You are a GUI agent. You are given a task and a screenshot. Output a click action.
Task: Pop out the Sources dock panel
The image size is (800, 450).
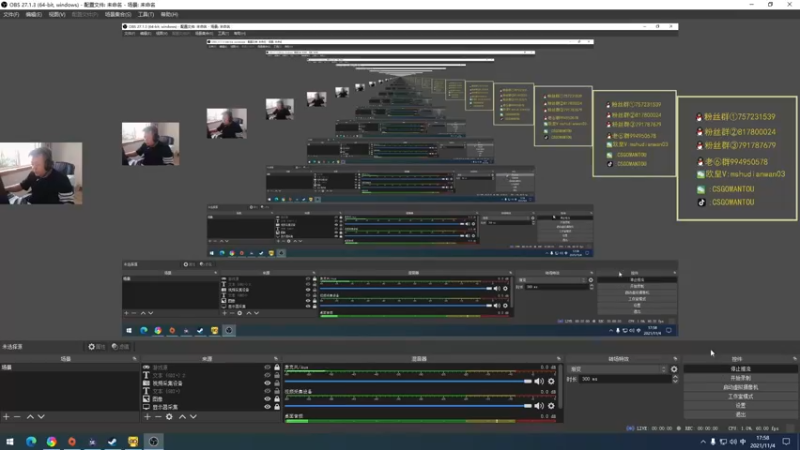[x=276, y=359]
